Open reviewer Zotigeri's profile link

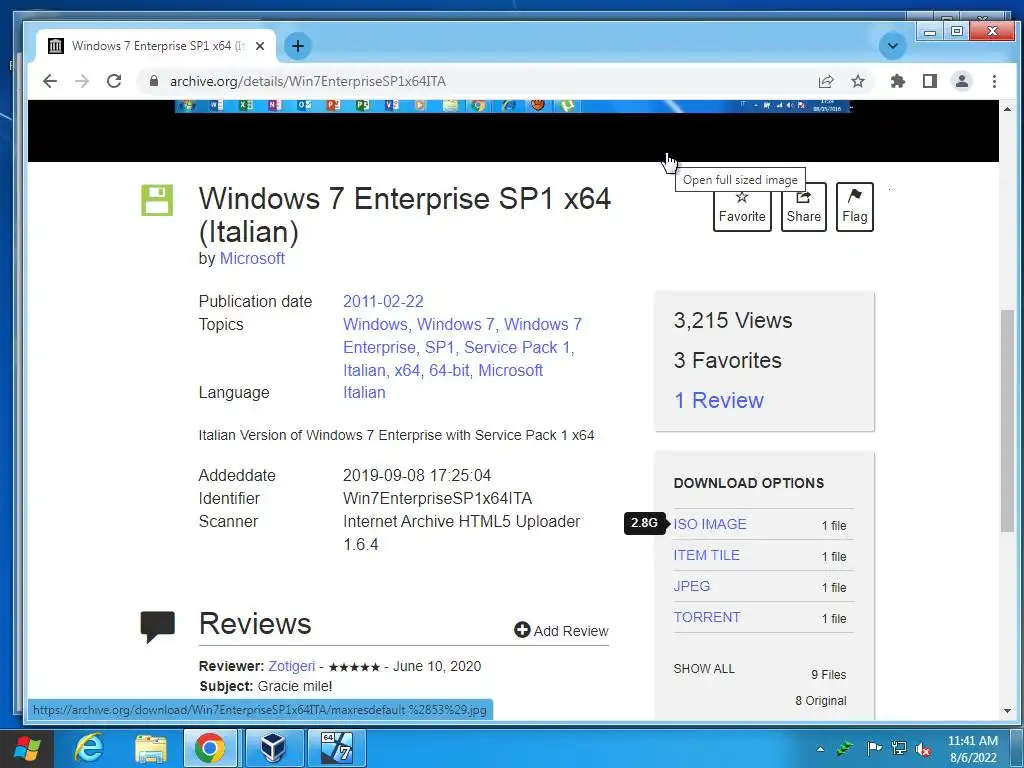click(x=292, y=666)
